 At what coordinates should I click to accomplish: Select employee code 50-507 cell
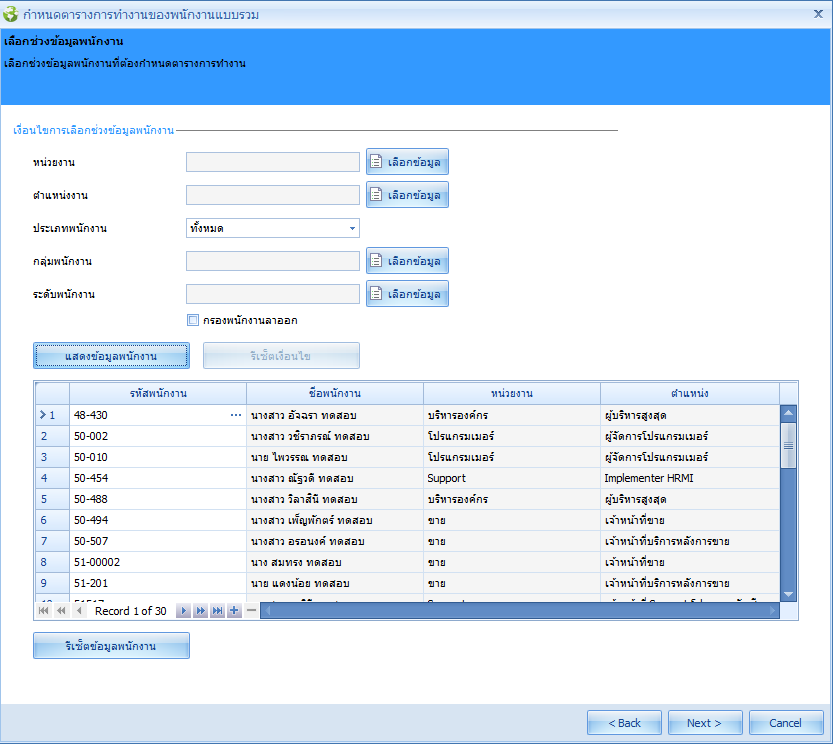coord(158,541)
